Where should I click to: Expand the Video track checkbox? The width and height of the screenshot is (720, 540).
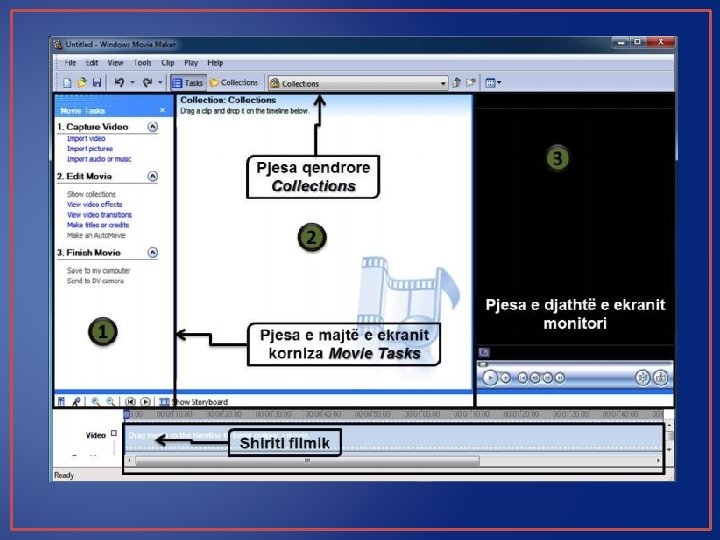[x=114, y=433]
